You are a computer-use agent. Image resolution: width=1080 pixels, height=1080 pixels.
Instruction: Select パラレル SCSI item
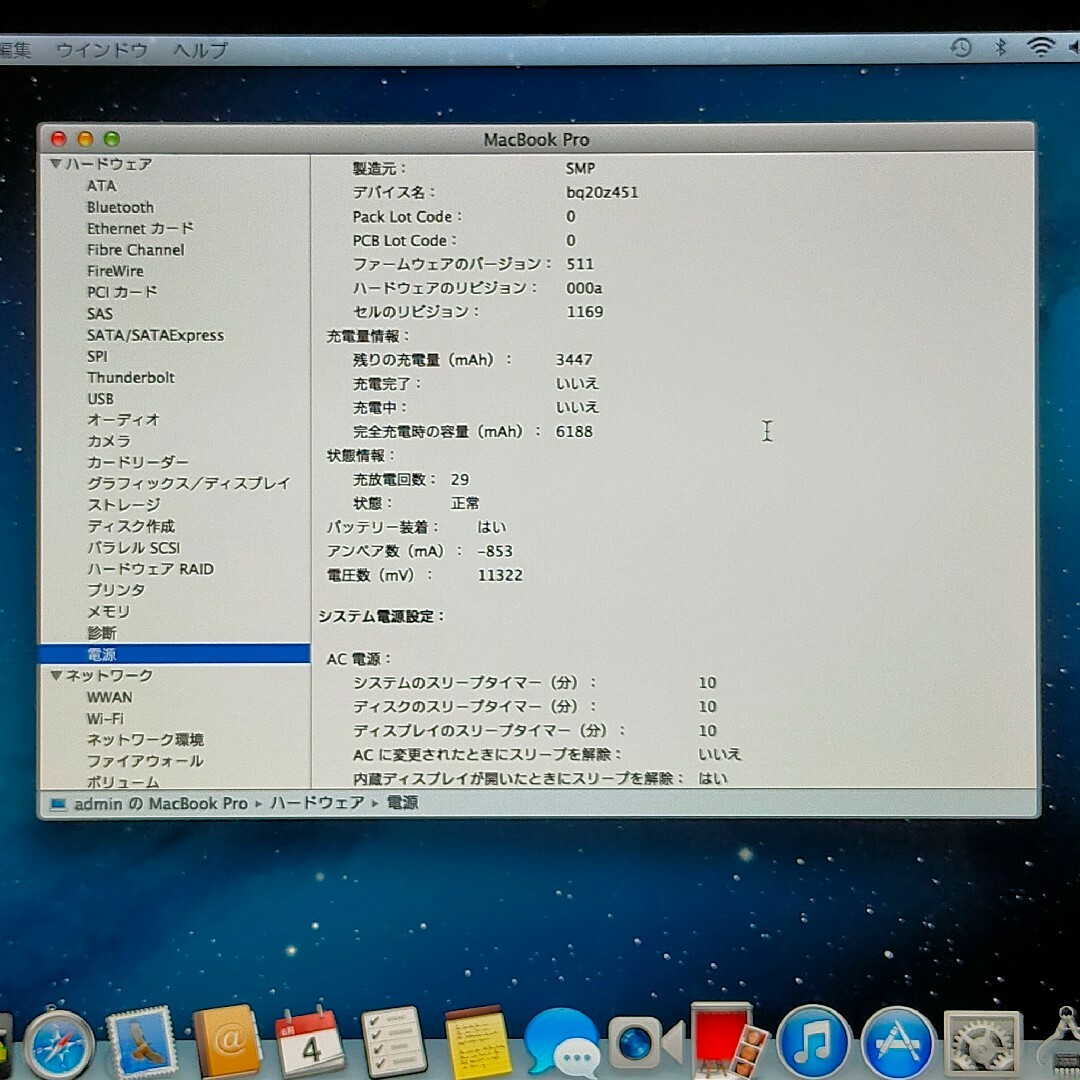click(133, 548)
